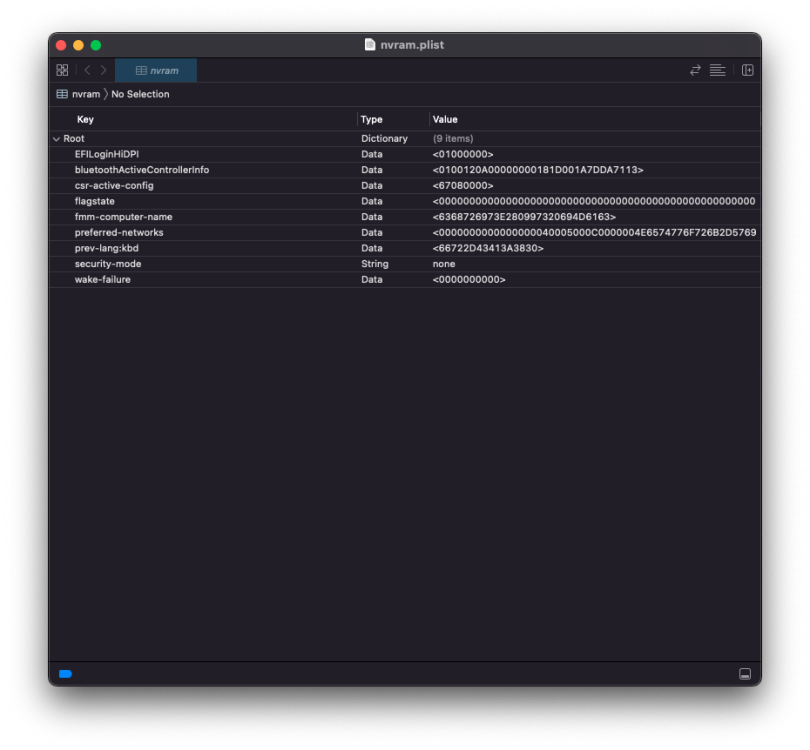Click the 'none' string value
The image size is (810, 750).
click(444, 264)
